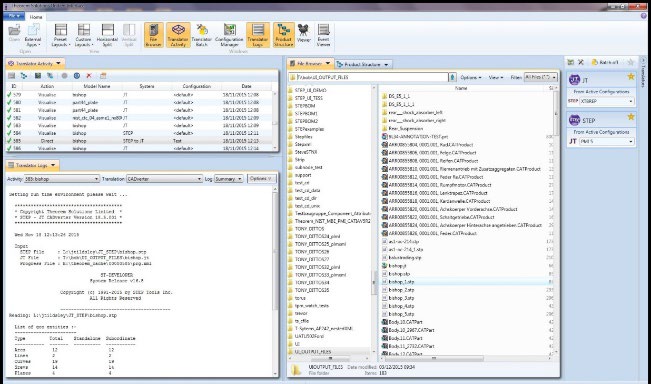This screenshot has height=384, width=651.
Task: Select the Home ribbon tab
Action: (36, 17)
